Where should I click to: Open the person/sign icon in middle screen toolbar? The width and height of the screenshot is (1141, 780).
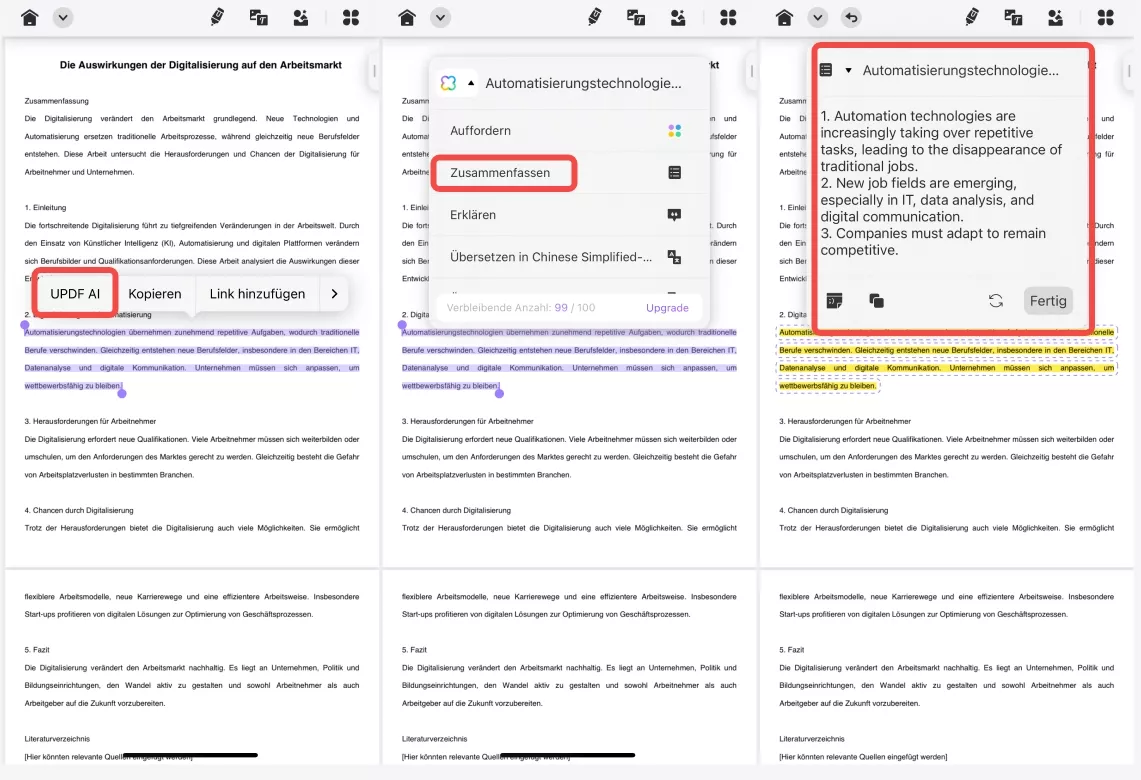pyautogui.click(x=678, y=17)
